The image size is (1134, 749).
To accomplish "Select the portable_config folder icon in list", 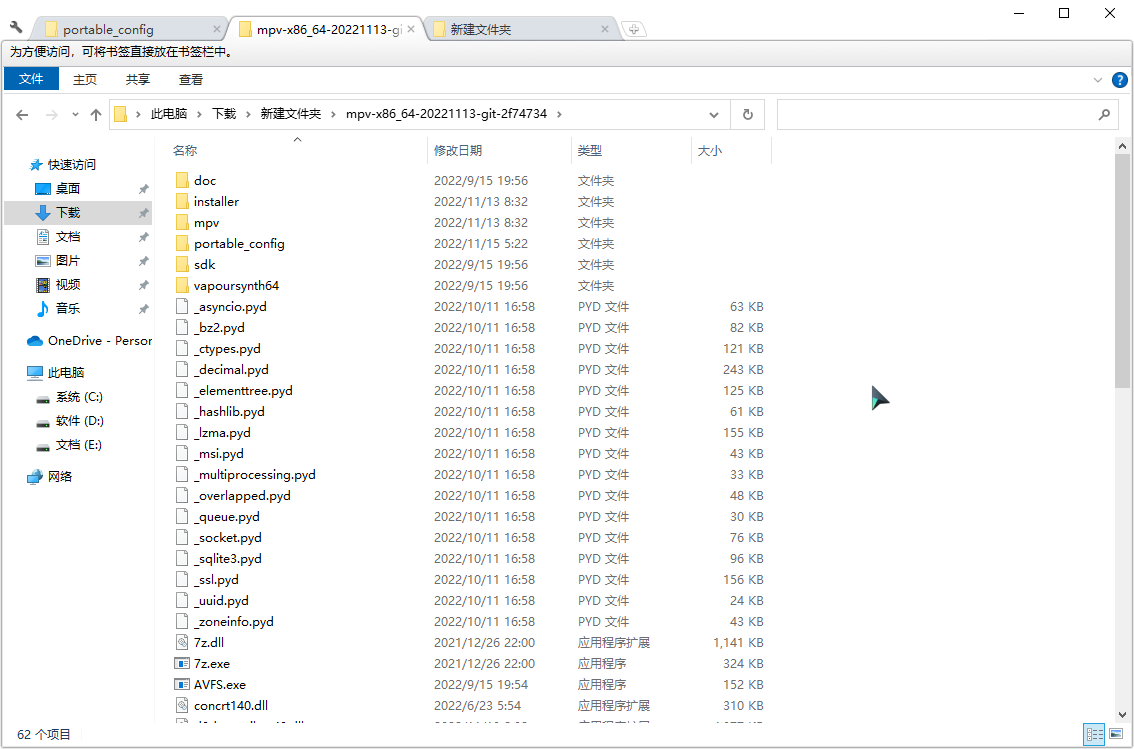I will 182,243.
